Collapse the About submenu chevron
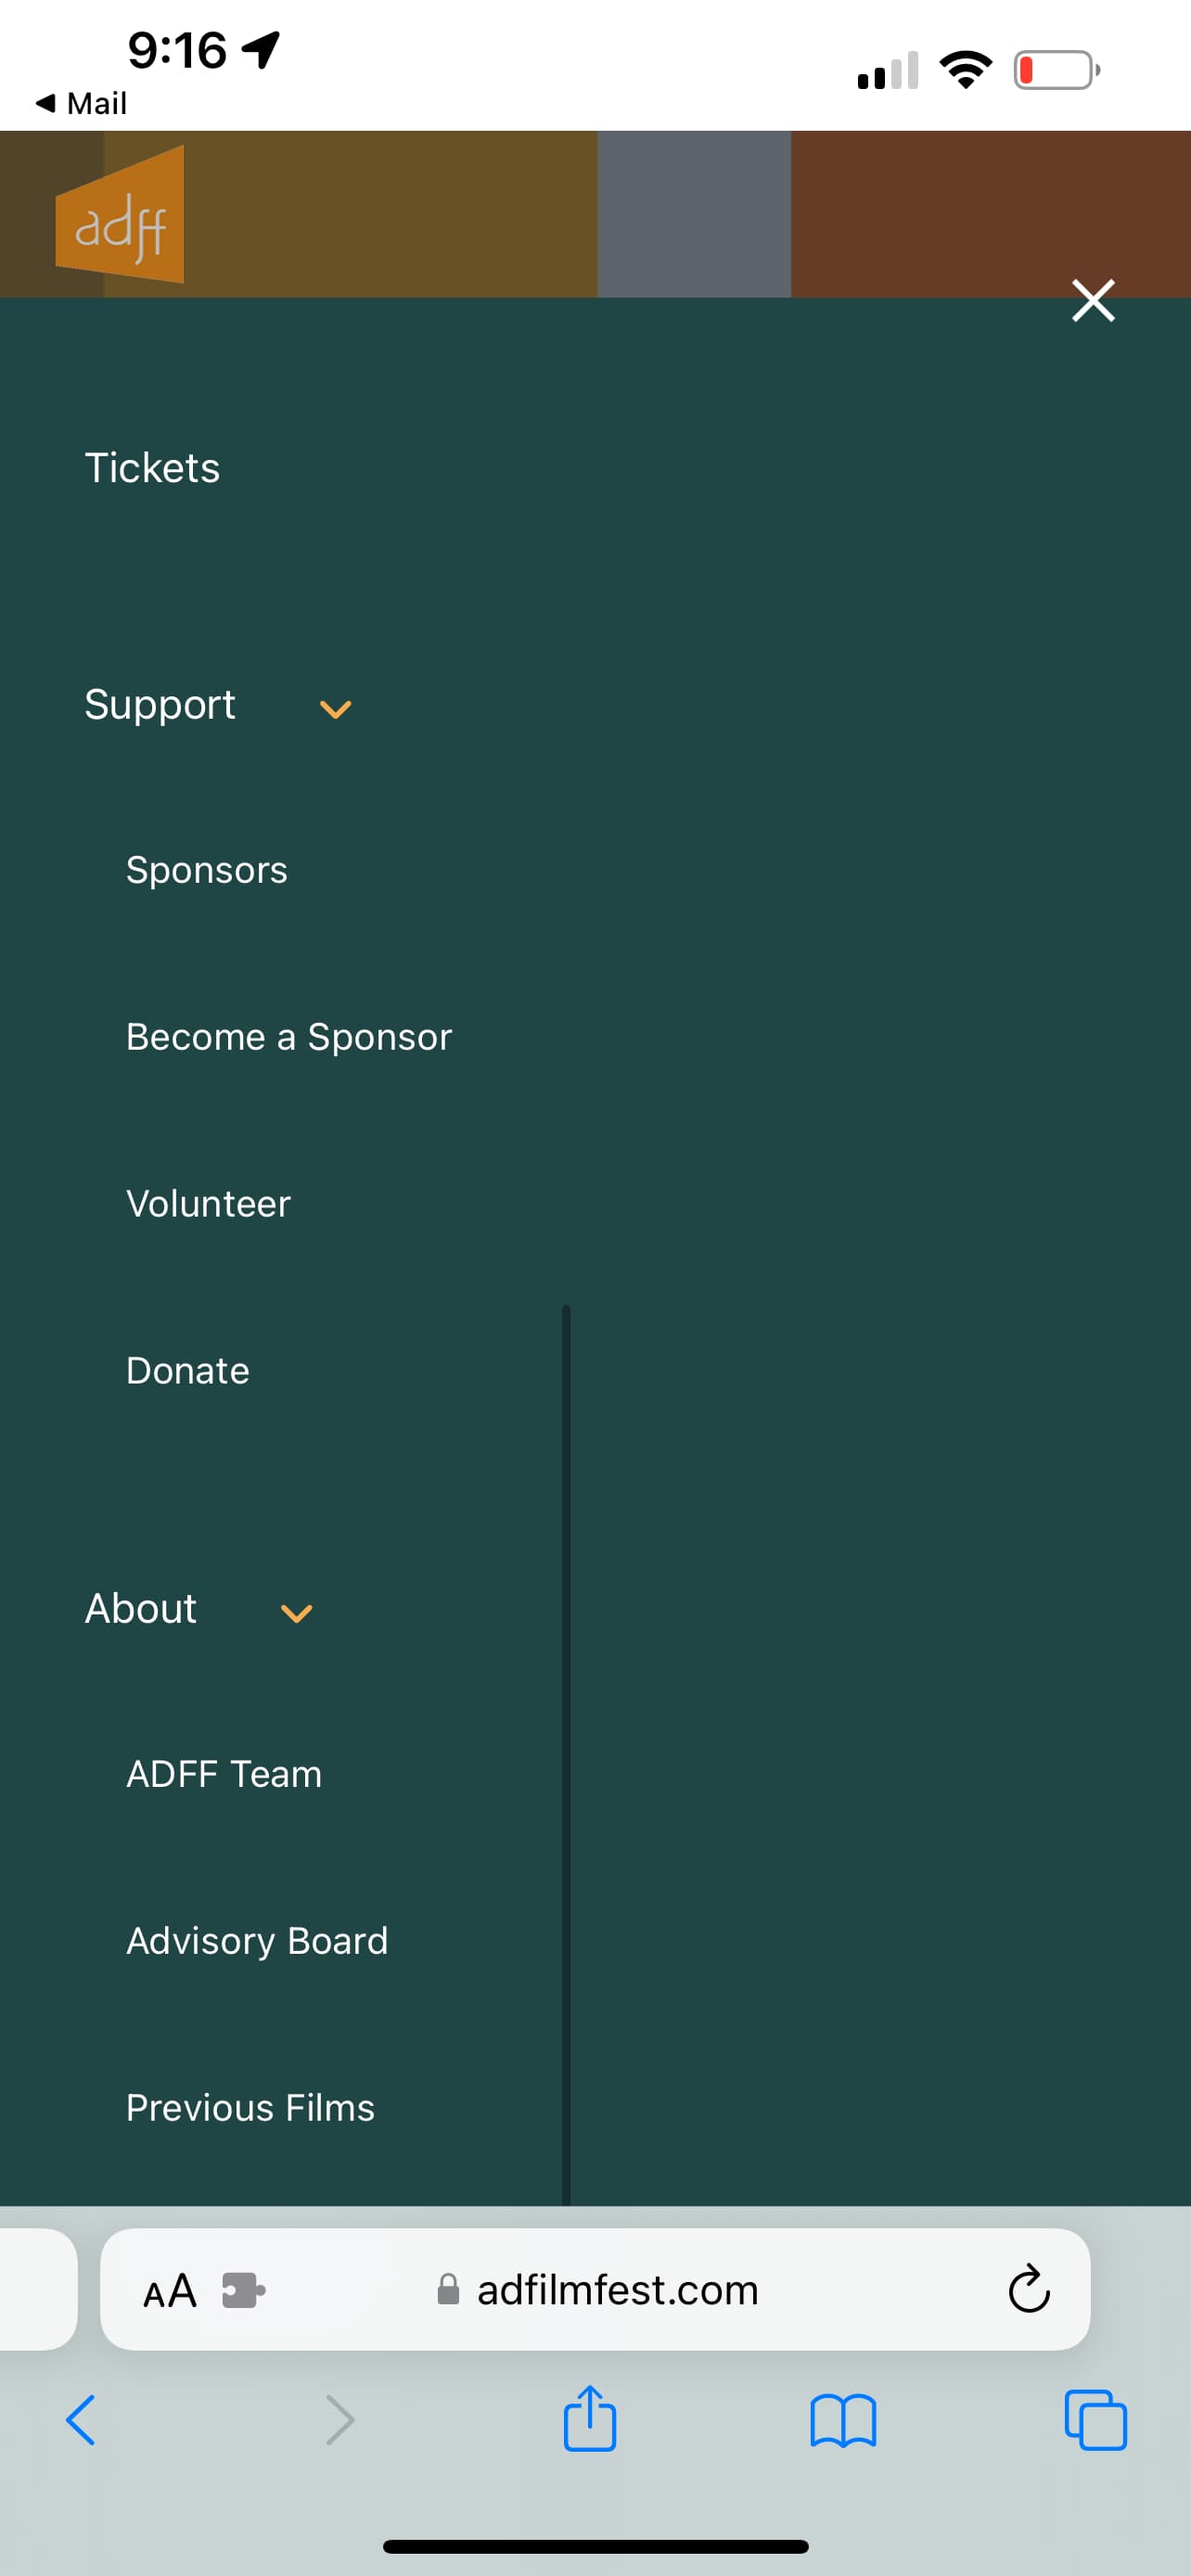 click(297, 1613)
